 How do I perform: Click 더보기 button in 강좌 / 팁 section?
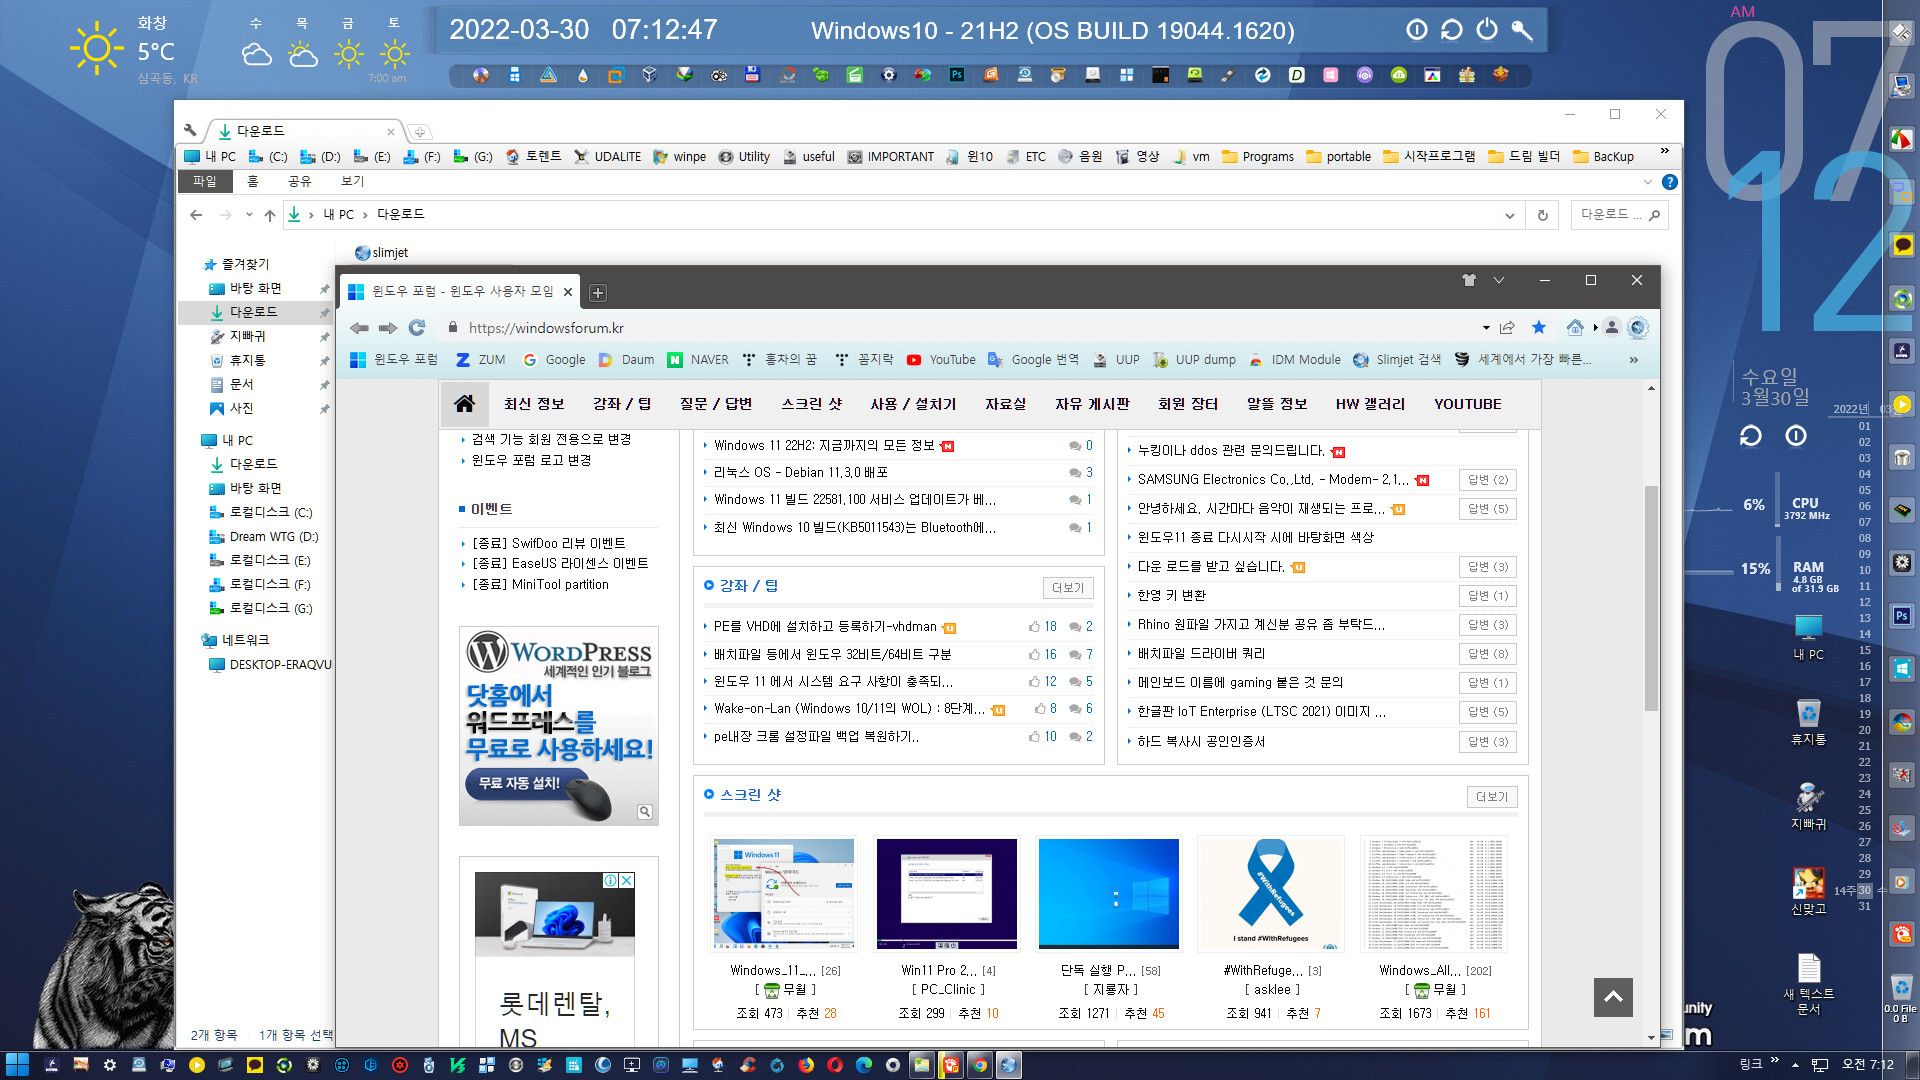click(x=1067, y=588)
